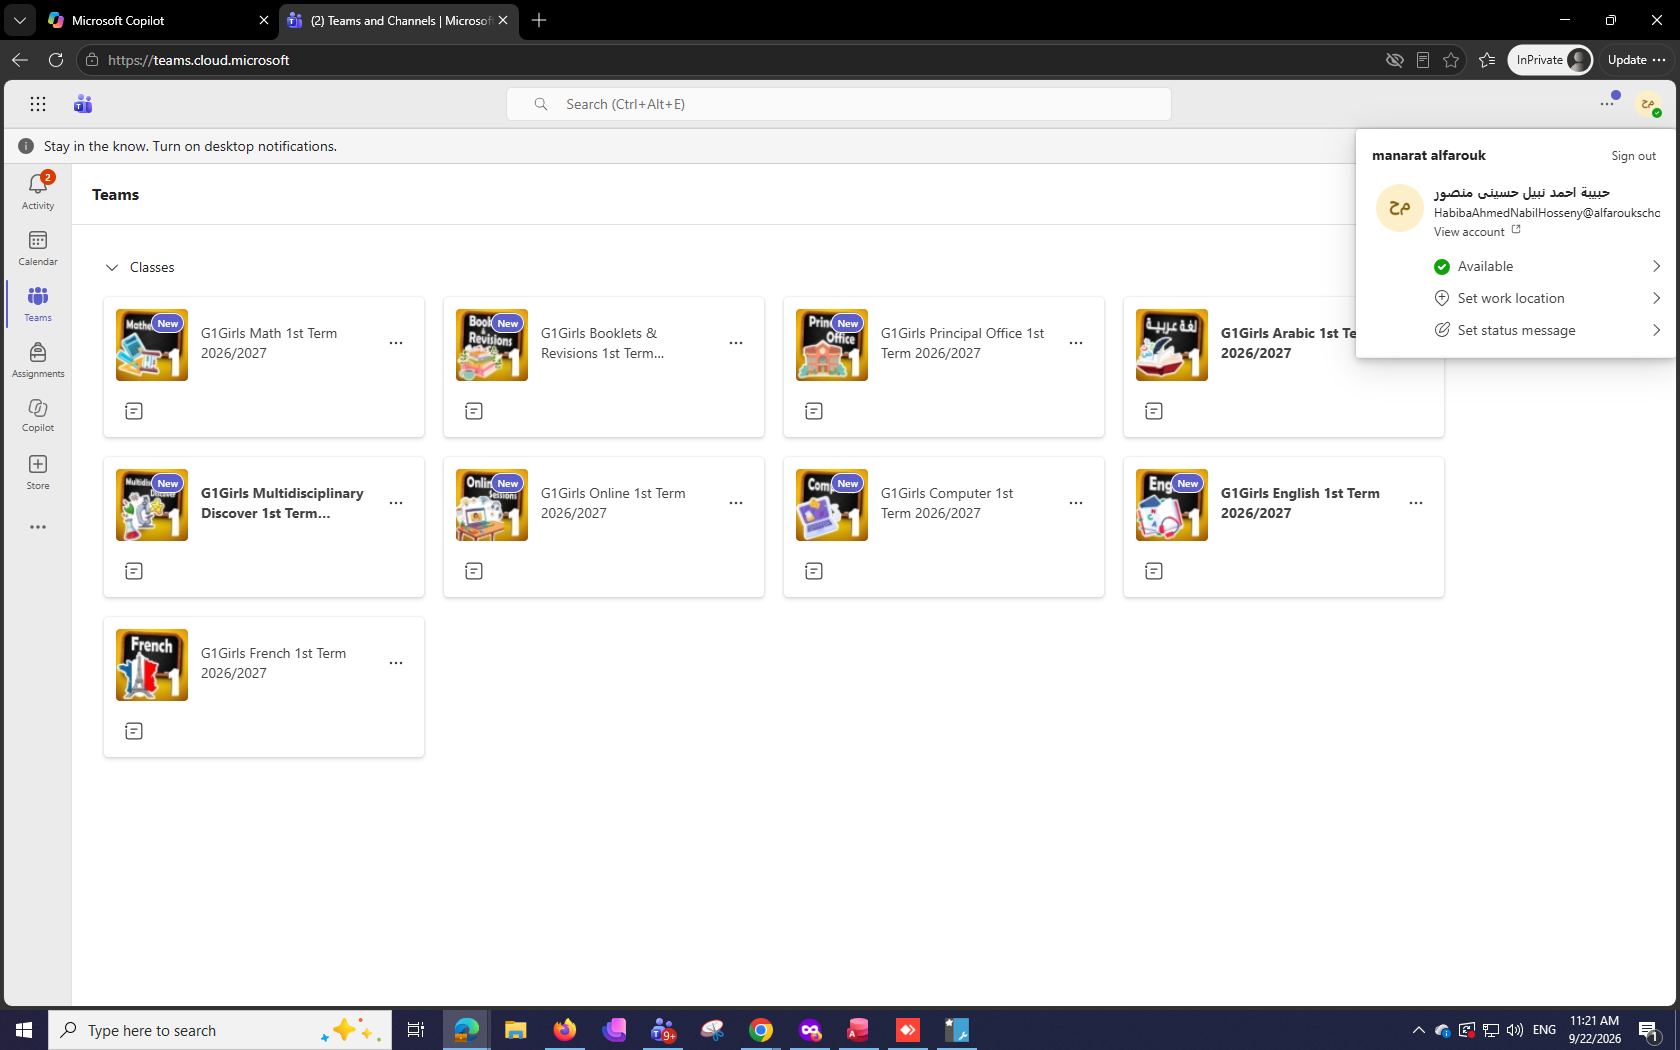
Task: Open Calendar from the left rail
Action: click(x=38, y=248)
